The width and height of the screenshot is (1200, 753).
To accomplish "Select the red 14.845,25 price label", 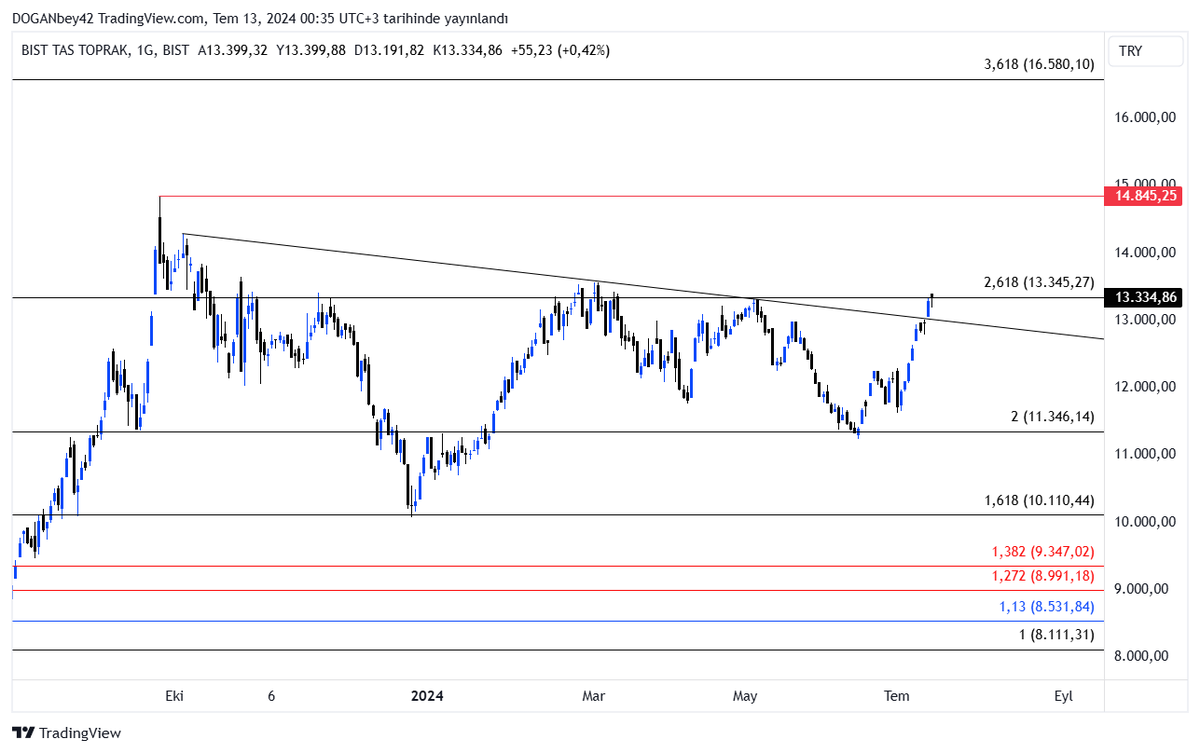I will 1143,196.
